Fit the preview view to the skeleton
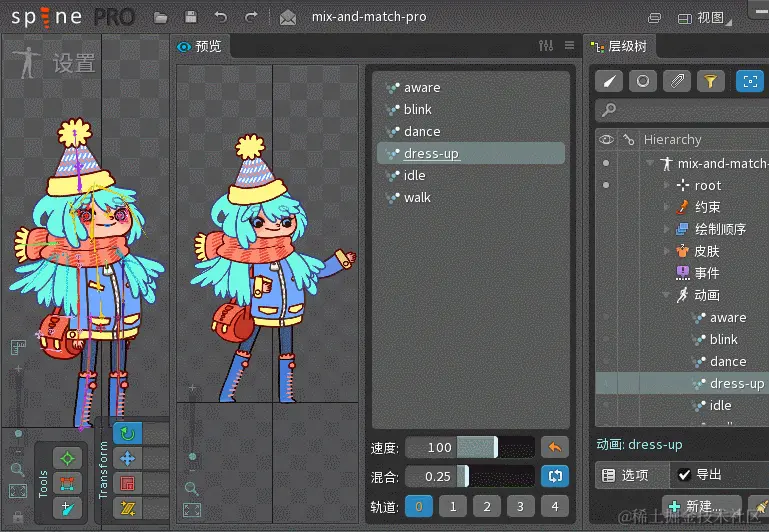 (x=192, y=510)
